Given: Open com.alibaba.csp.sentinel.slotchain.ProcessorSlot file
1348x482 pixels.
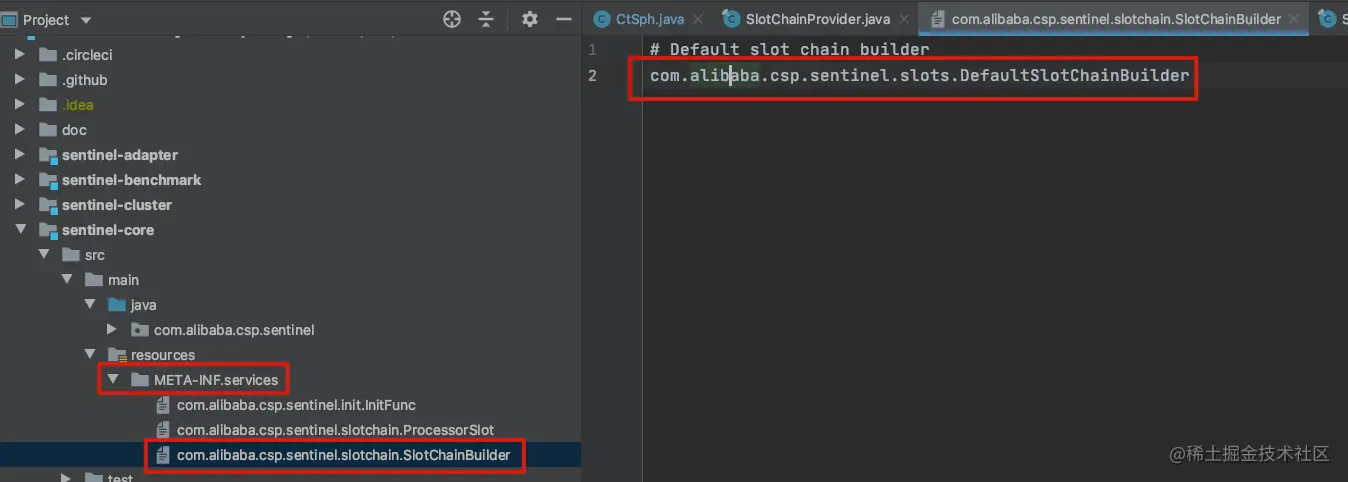Looking at the screenshot, I should [335, 430].
